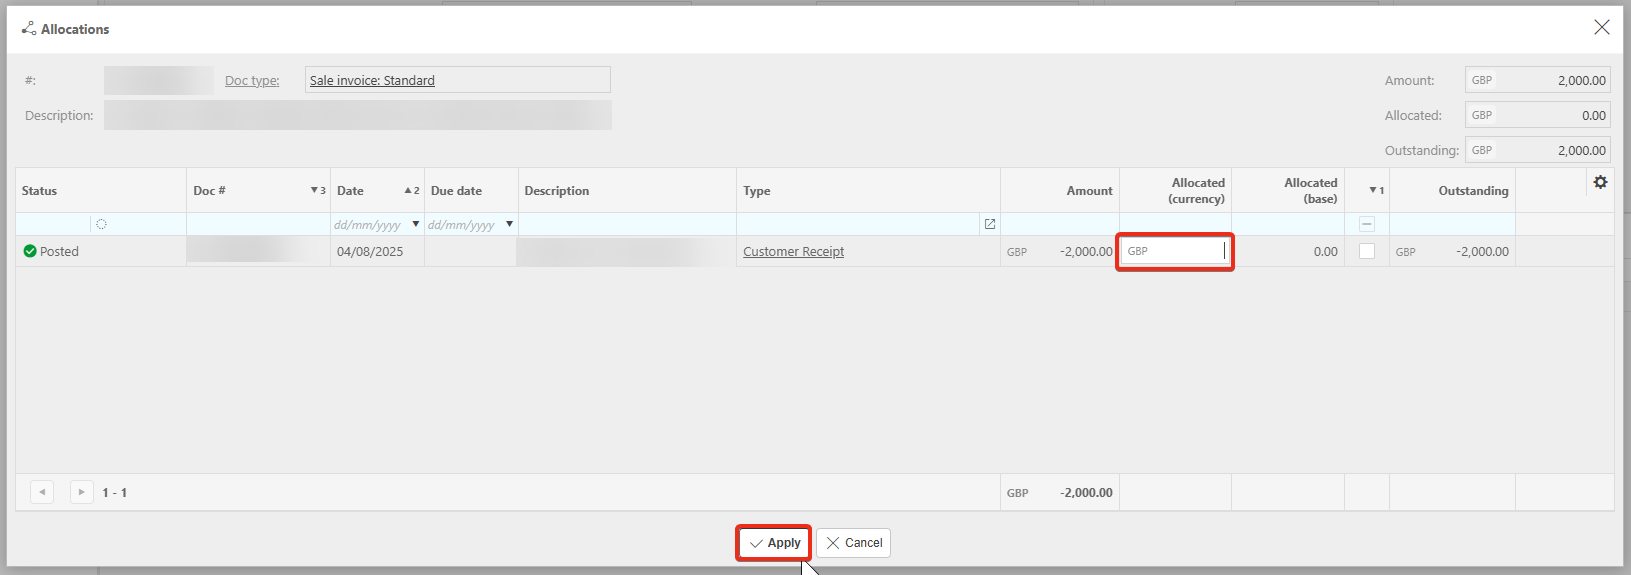Sort by the Amount column header
1631x575 pixels.
click(1060, 190)
